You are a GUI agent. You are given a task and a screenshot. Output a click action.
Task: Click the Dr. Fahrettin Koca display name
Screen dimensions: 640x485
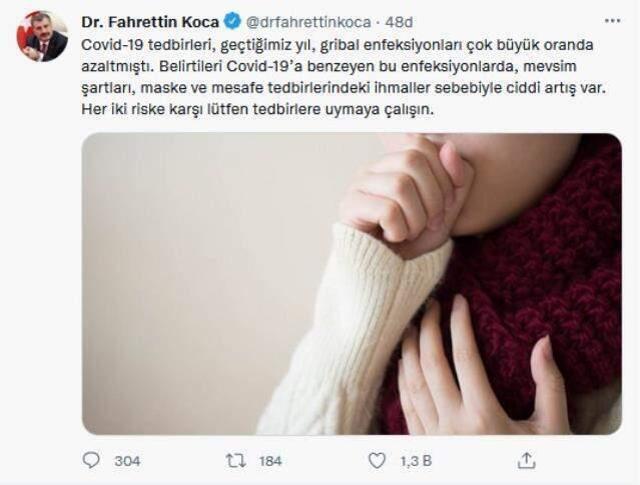coord(152,19)
